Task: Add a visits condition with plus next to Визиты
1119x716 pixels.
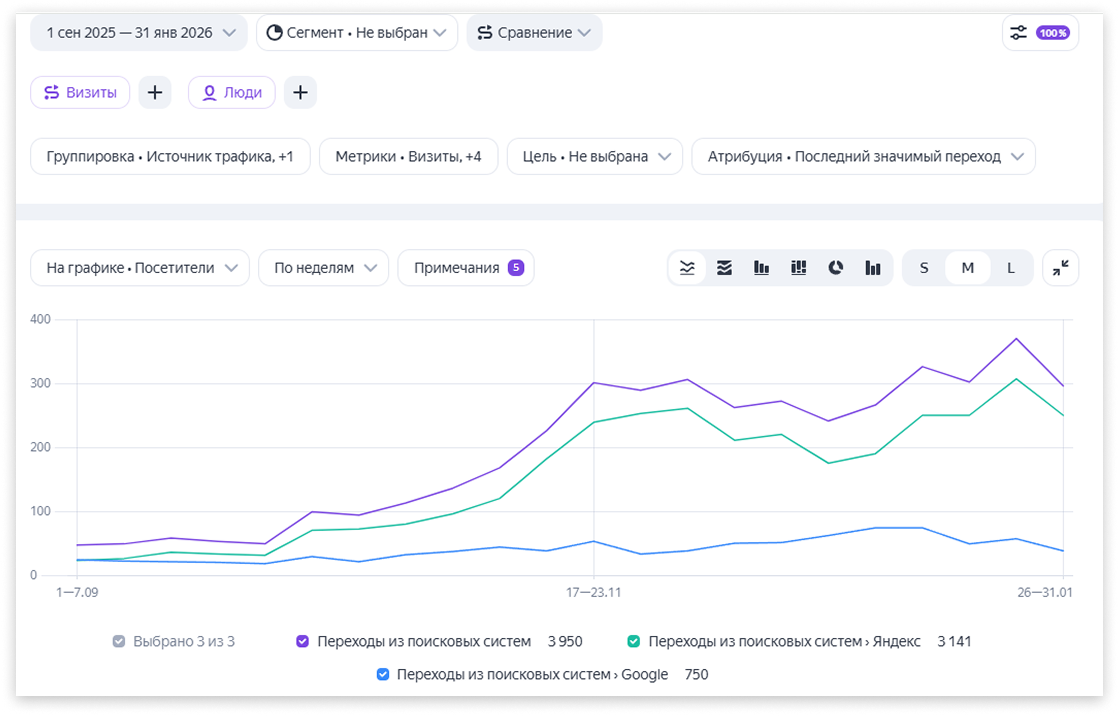Action: [x=155, y=93]
